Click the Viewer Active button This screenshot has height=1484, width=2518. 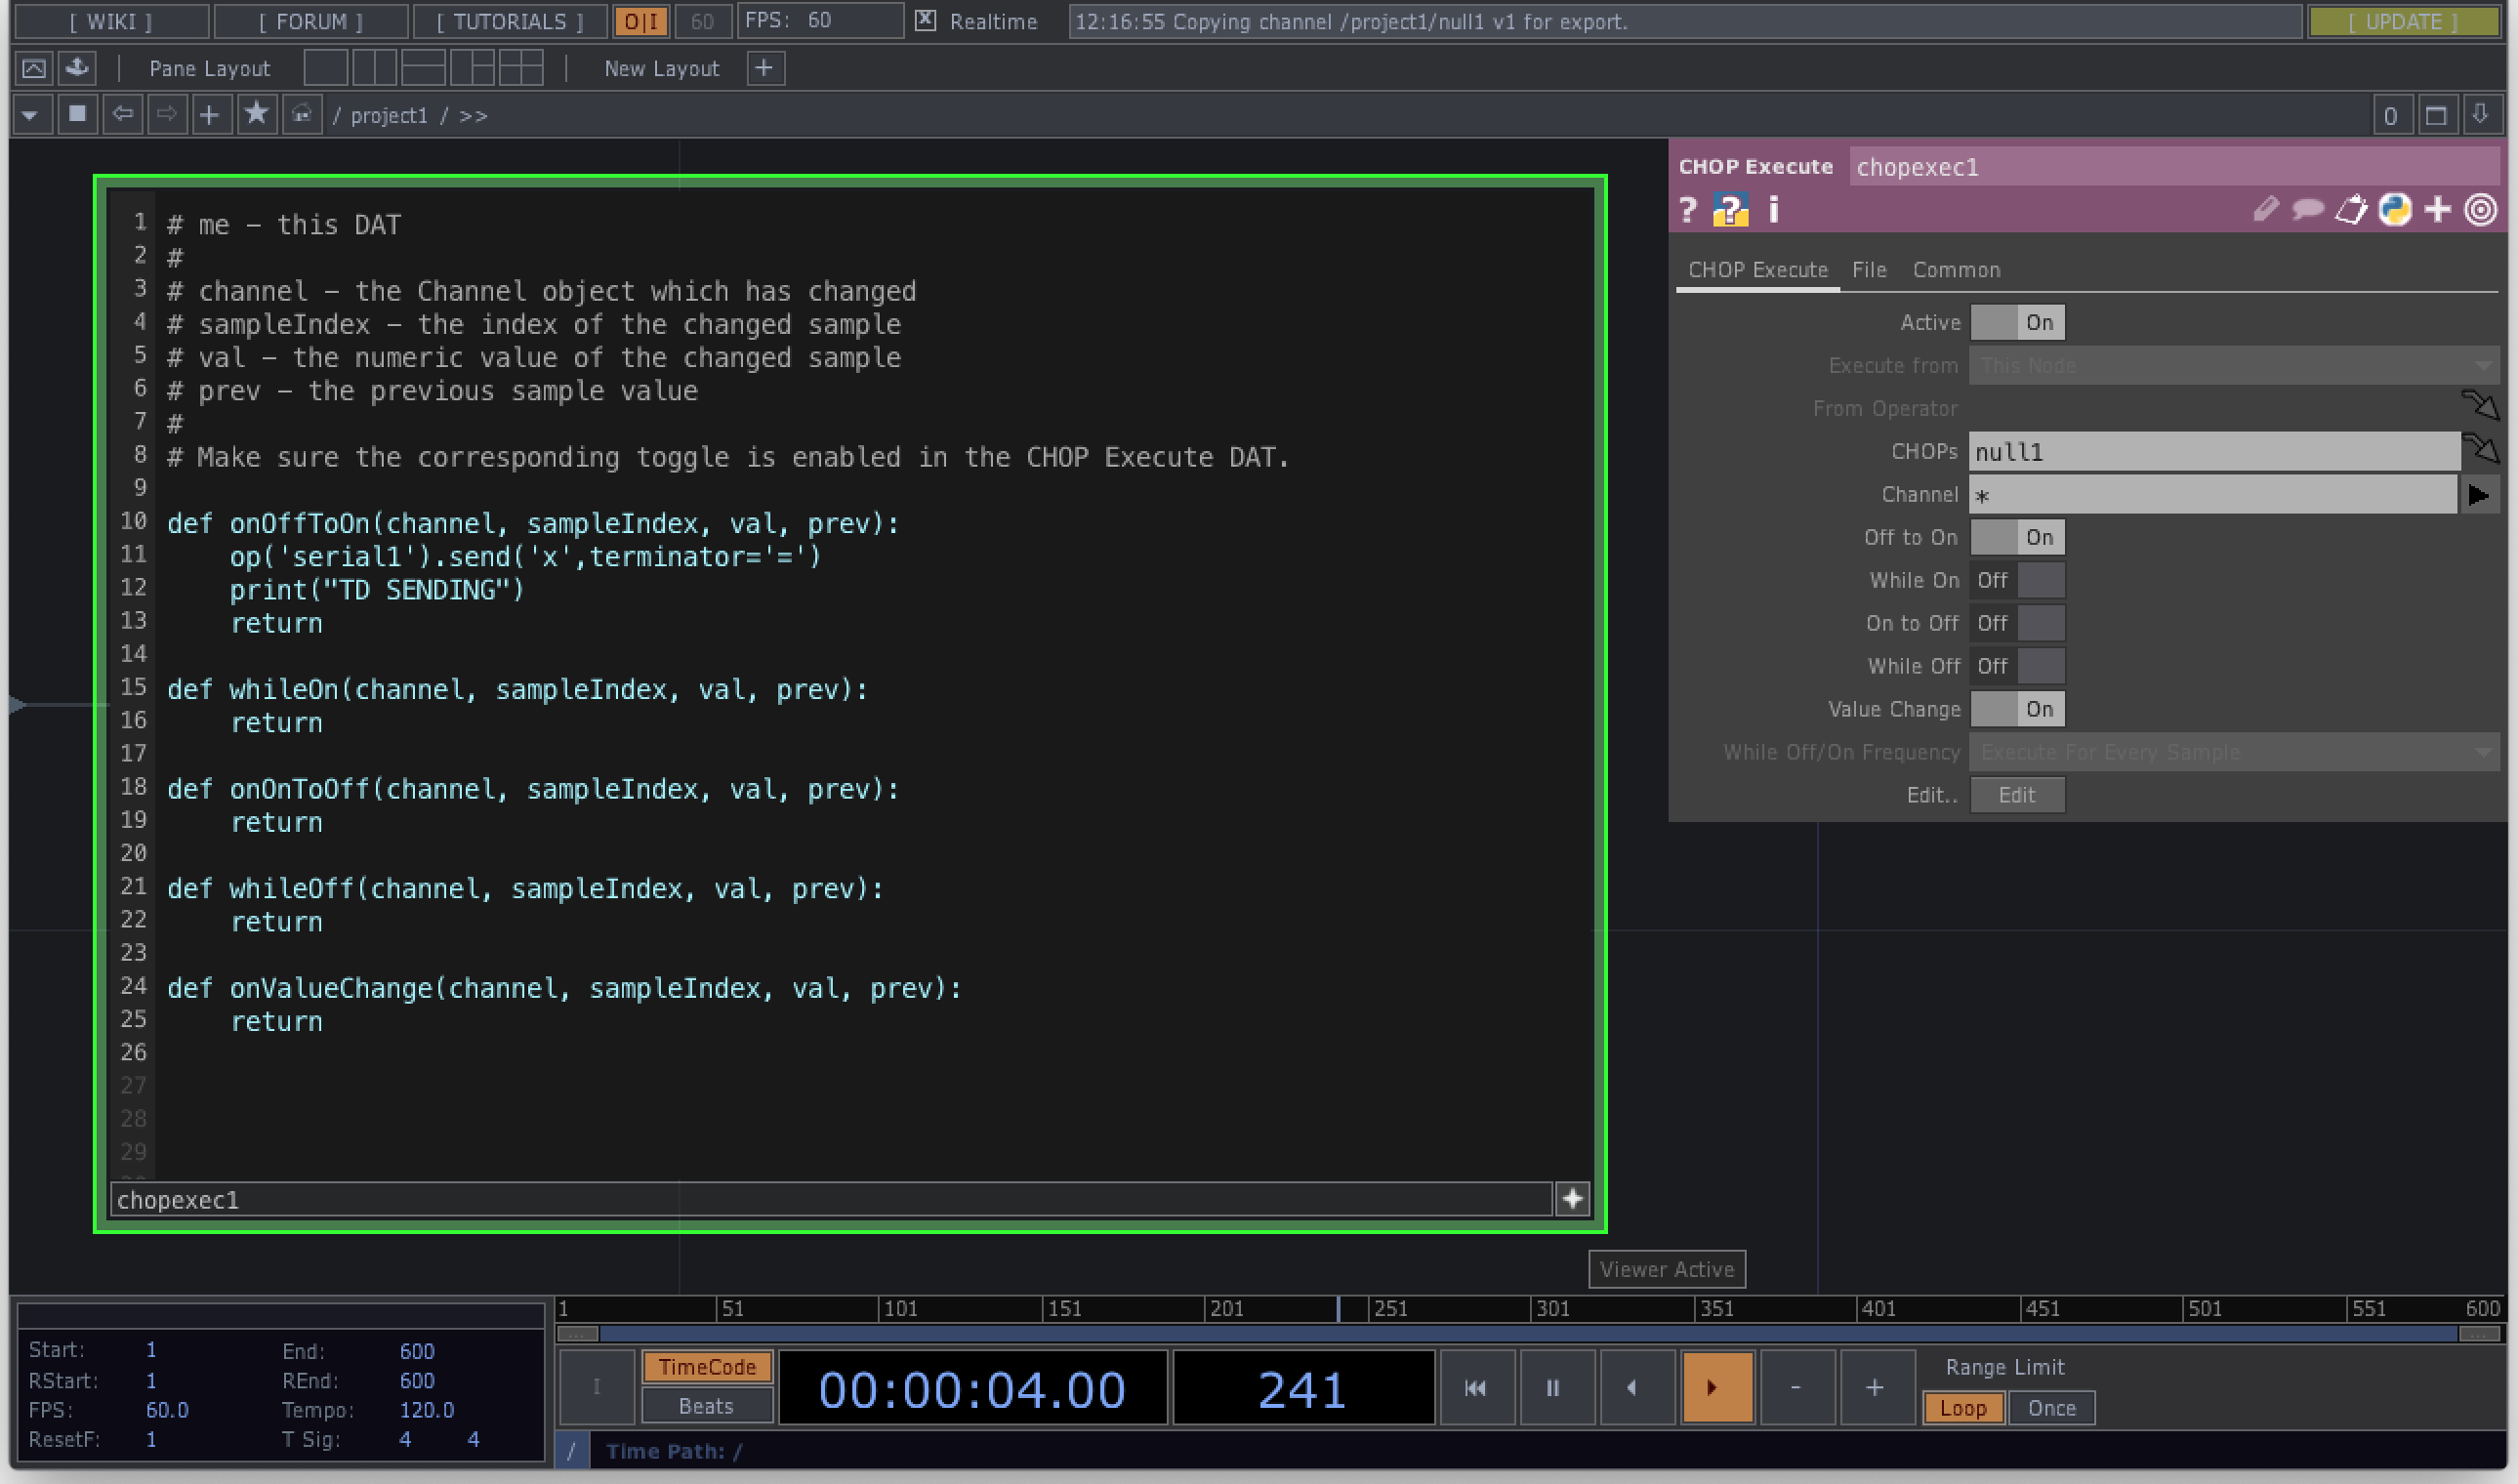point(1667,1269)
